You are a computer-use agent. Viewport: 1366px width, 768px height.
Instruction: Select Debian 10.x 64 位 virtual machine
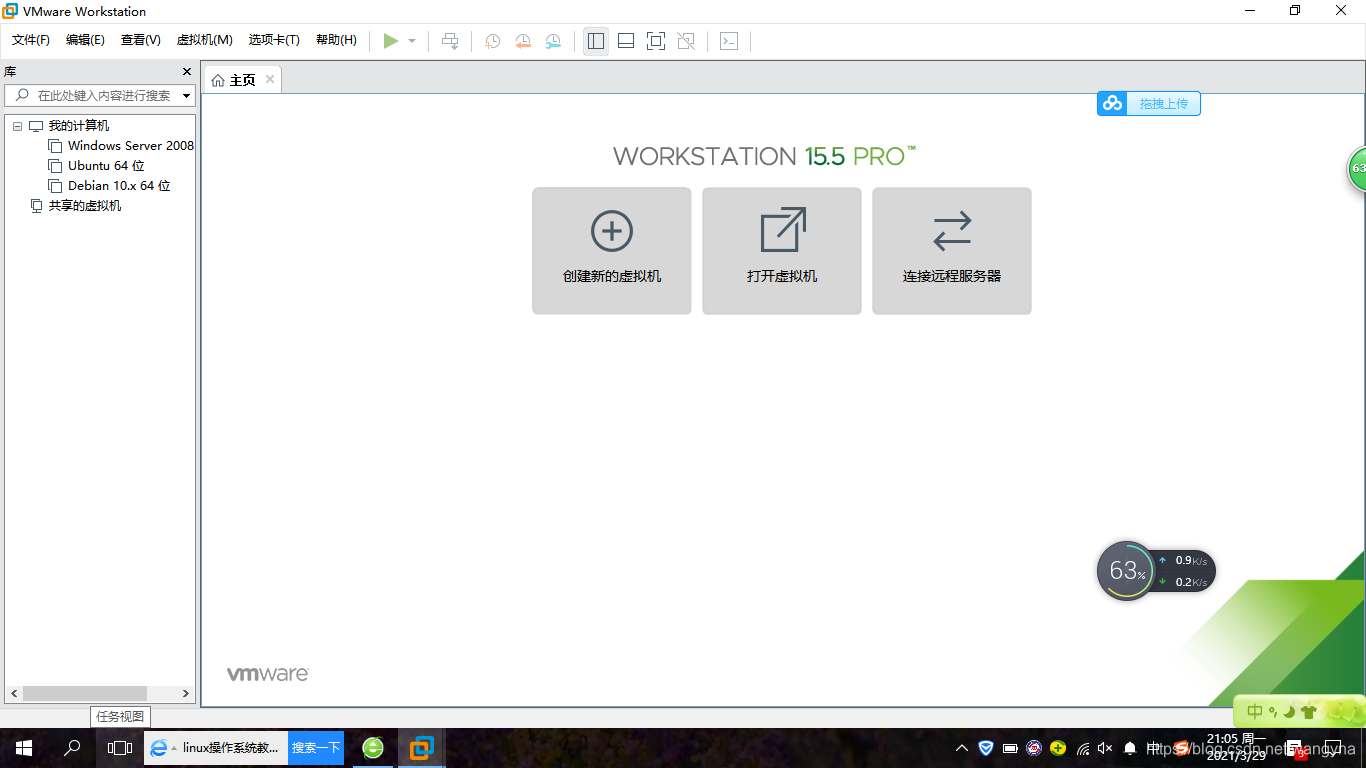(x=119, y=186)
